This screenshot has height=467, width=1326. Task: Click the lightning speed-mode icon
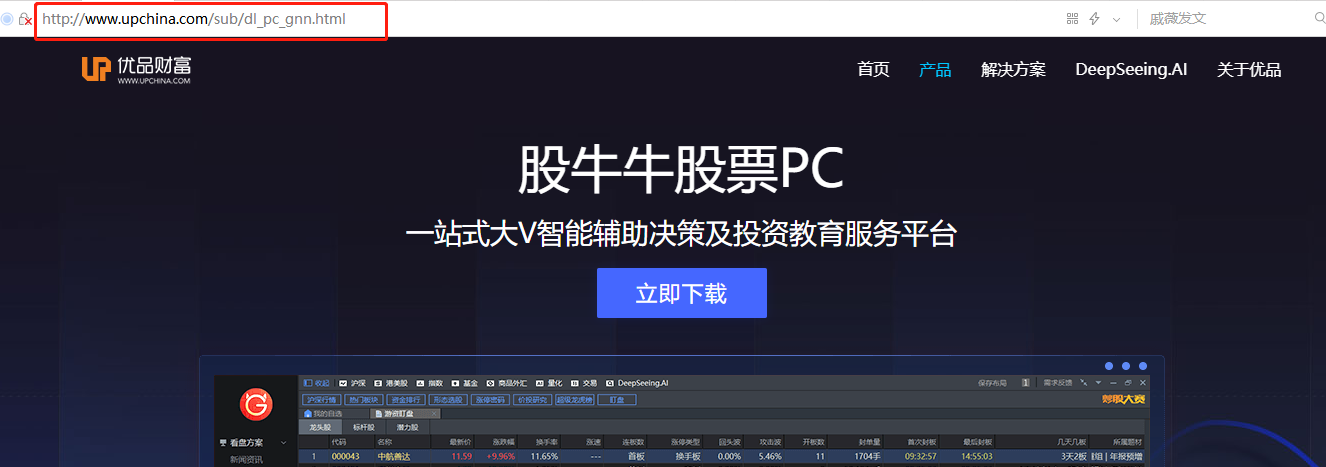point(1094,19)
